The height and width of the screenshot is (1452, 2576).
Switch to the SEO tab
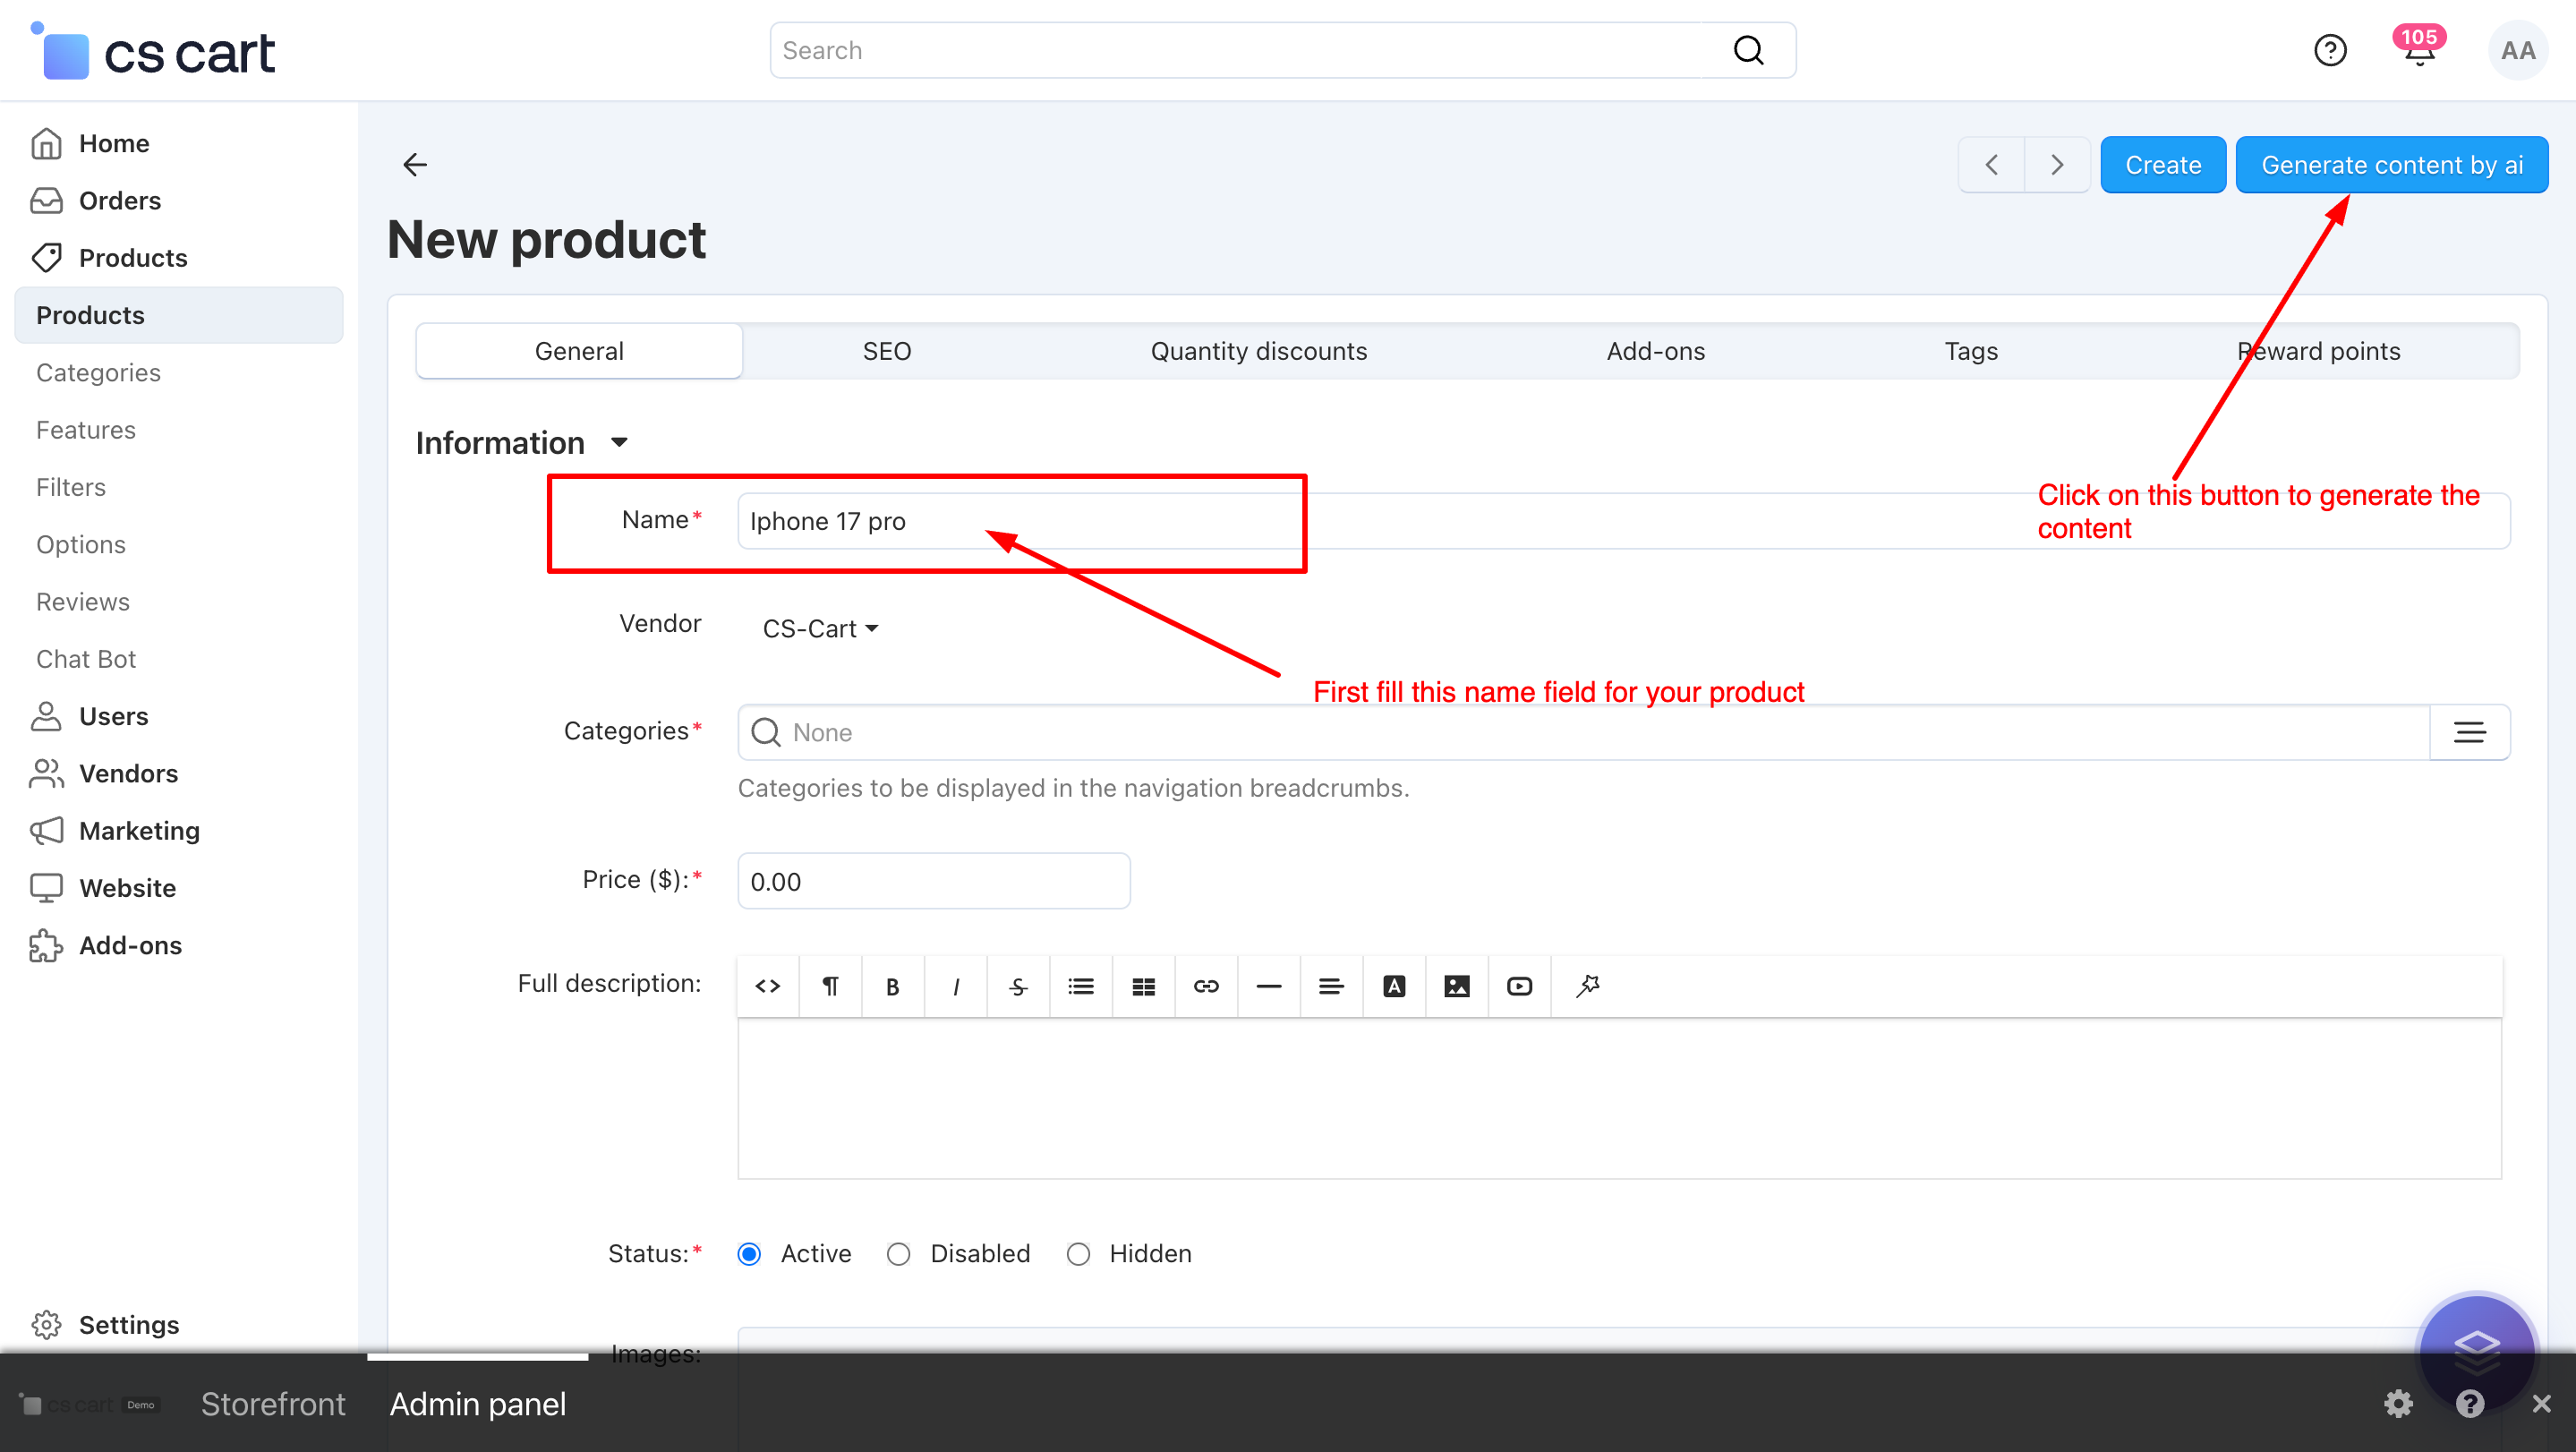(x=886, y=351)
